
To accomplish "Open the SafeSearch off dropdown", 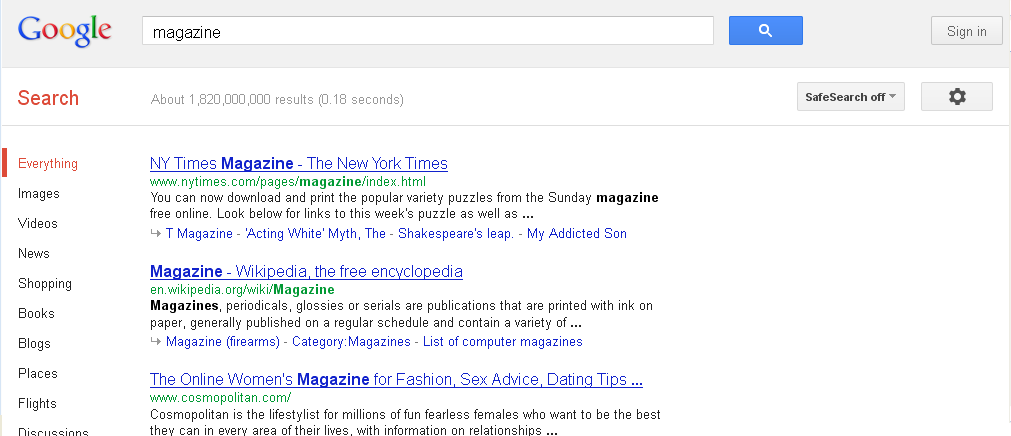I will [x=850, y=97].
